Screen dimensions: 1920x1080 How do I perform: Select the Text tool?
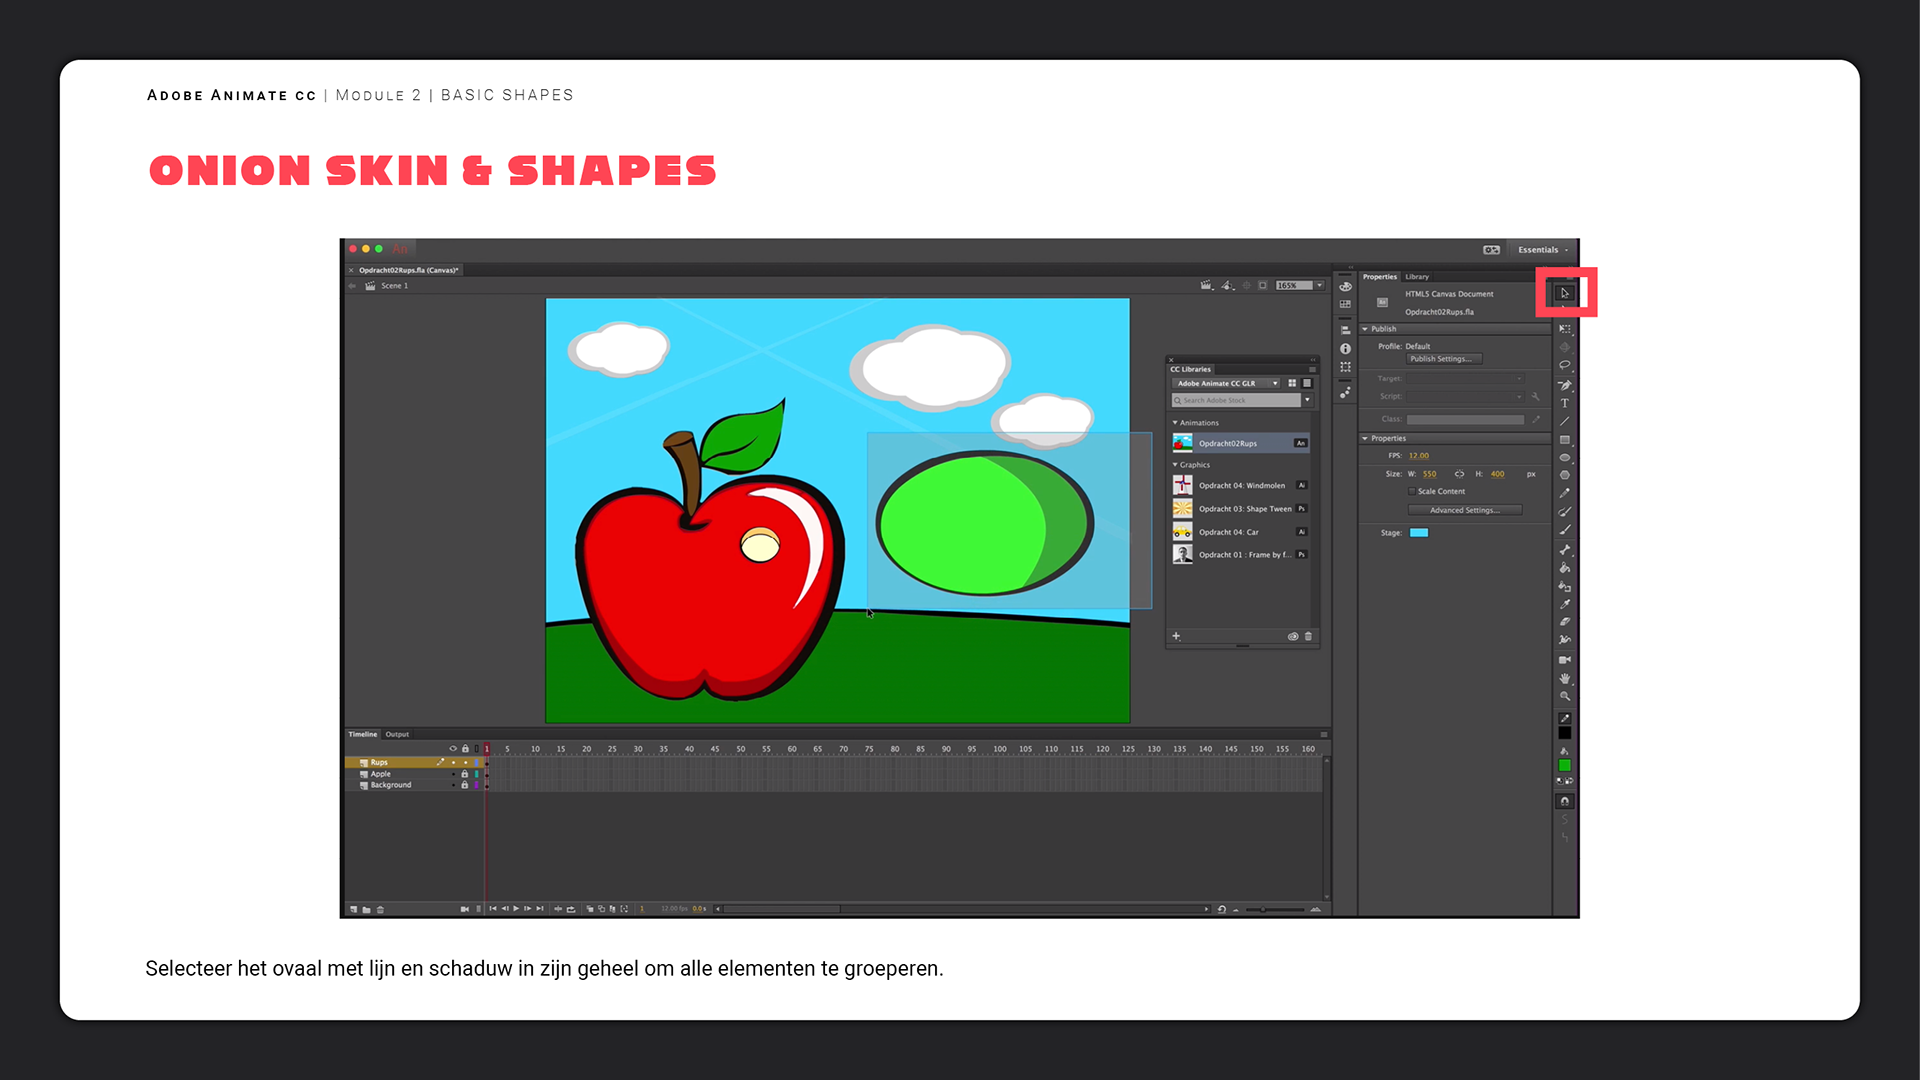1565,403
